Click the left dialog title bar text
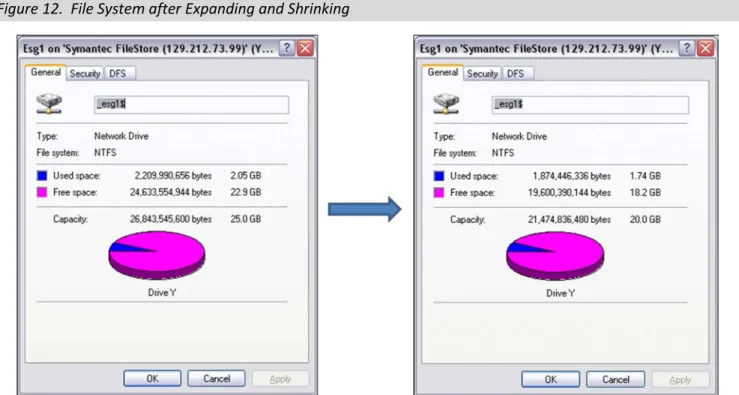The width and height of the screenshot is (739, 395). [148, 49]
